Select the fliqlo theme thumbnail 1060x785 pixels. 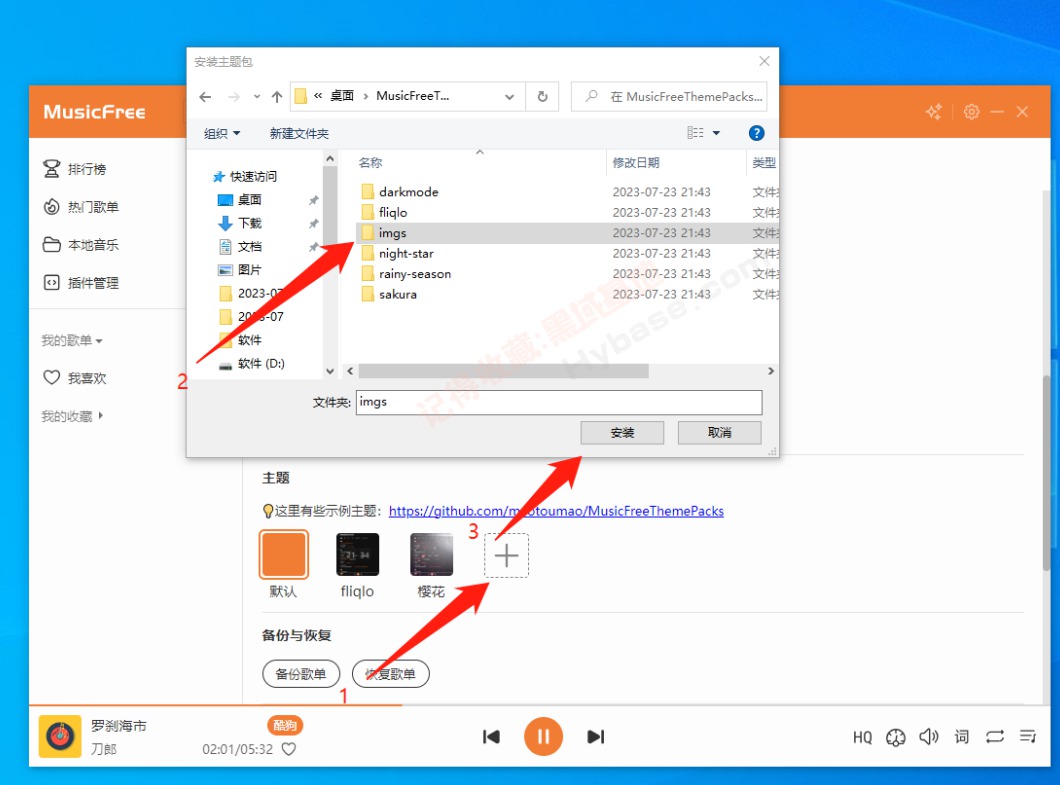pyautogui.click(x=358, y=554)
